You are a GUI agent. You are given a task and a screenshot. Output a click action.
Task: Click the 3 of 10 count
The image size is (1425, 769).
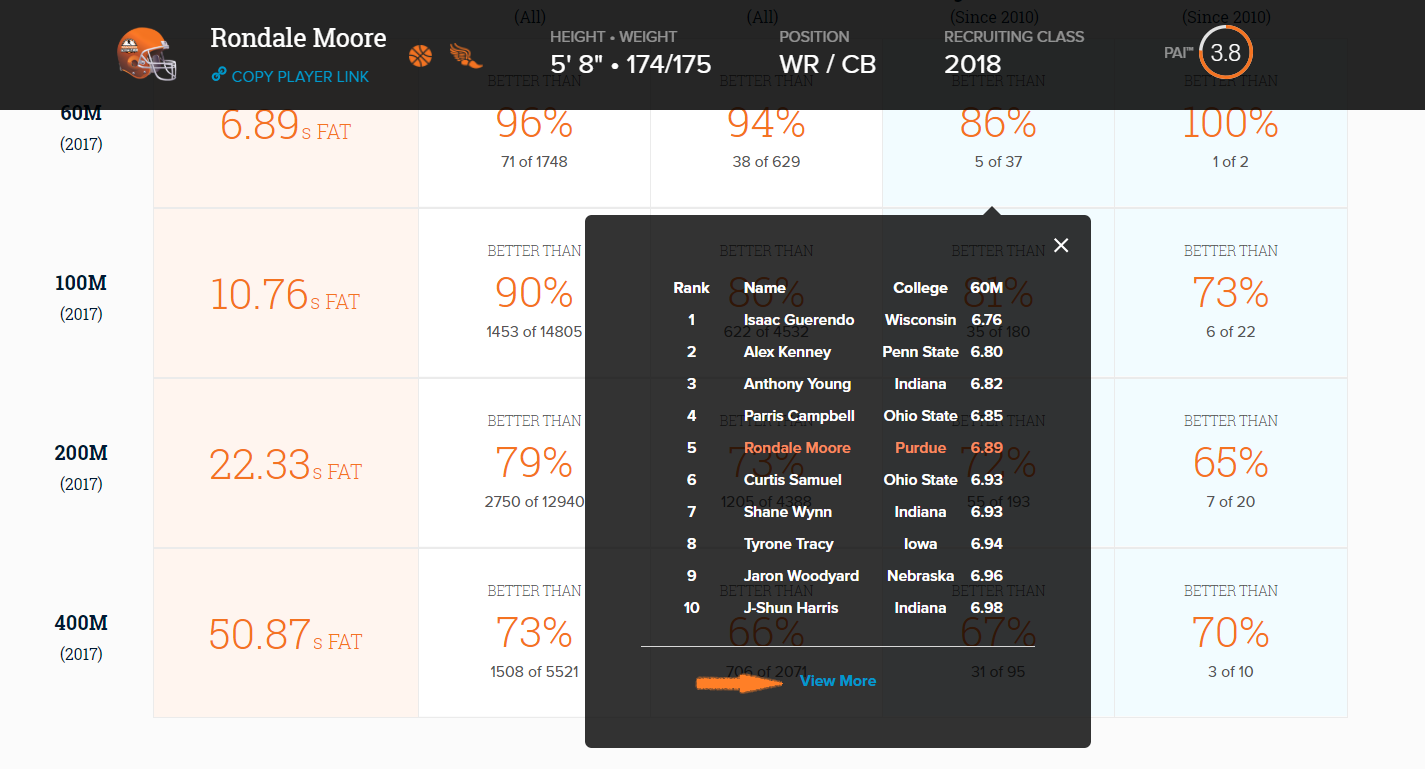(1230, 672)
